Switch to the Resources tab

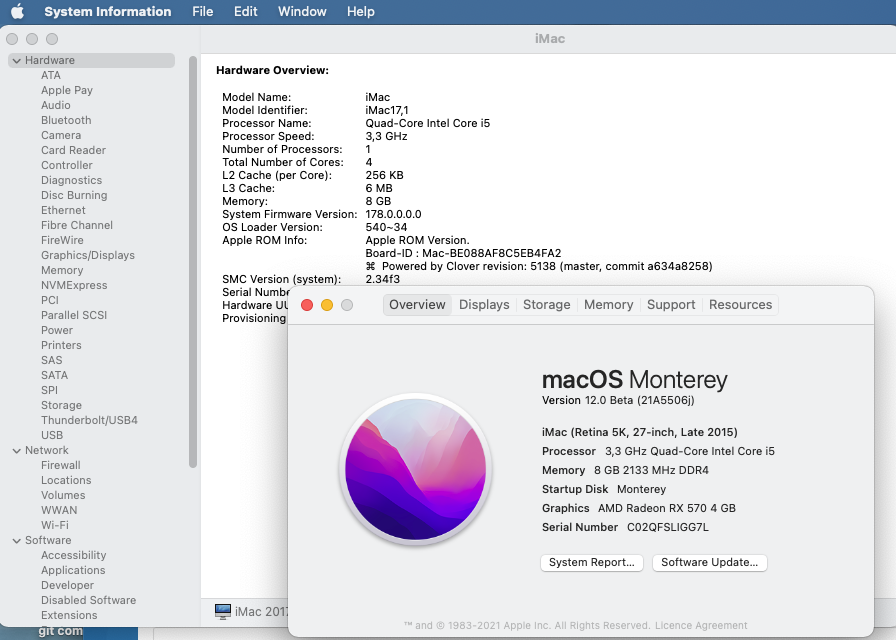tap(740, 305)
